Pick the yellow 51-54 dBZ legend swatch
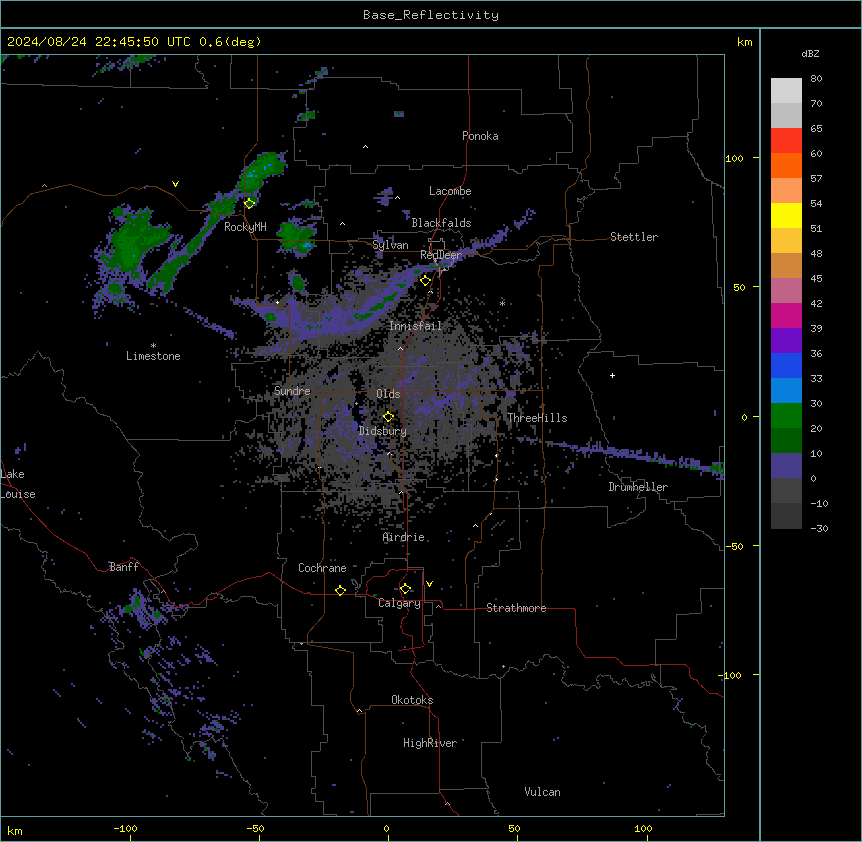 pyautogui.click(x=786, y=215)
